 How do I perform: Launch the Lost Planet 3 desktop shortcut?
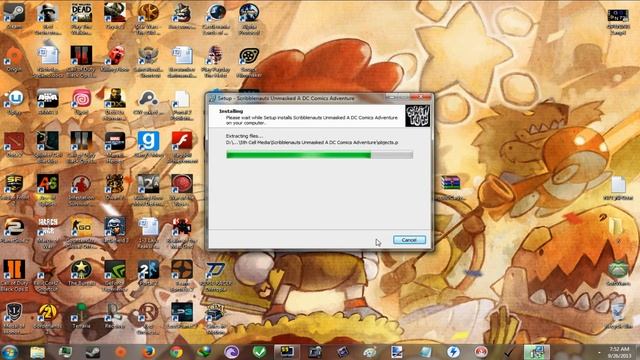click(x=182, y=315)
